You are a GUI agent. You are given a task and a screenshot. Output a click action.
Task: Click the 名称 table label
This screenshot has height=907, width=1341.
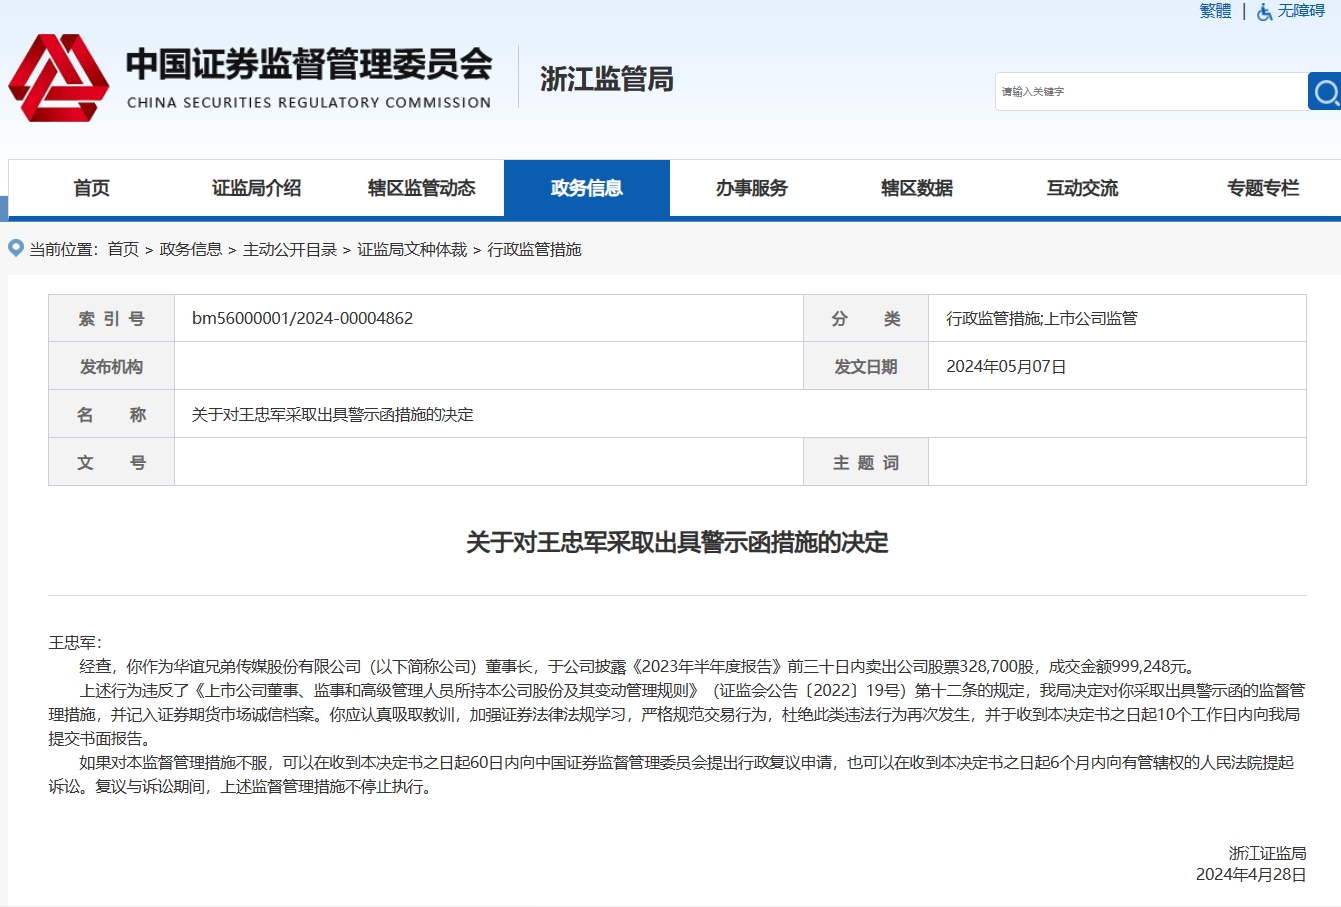click(111, 414)
